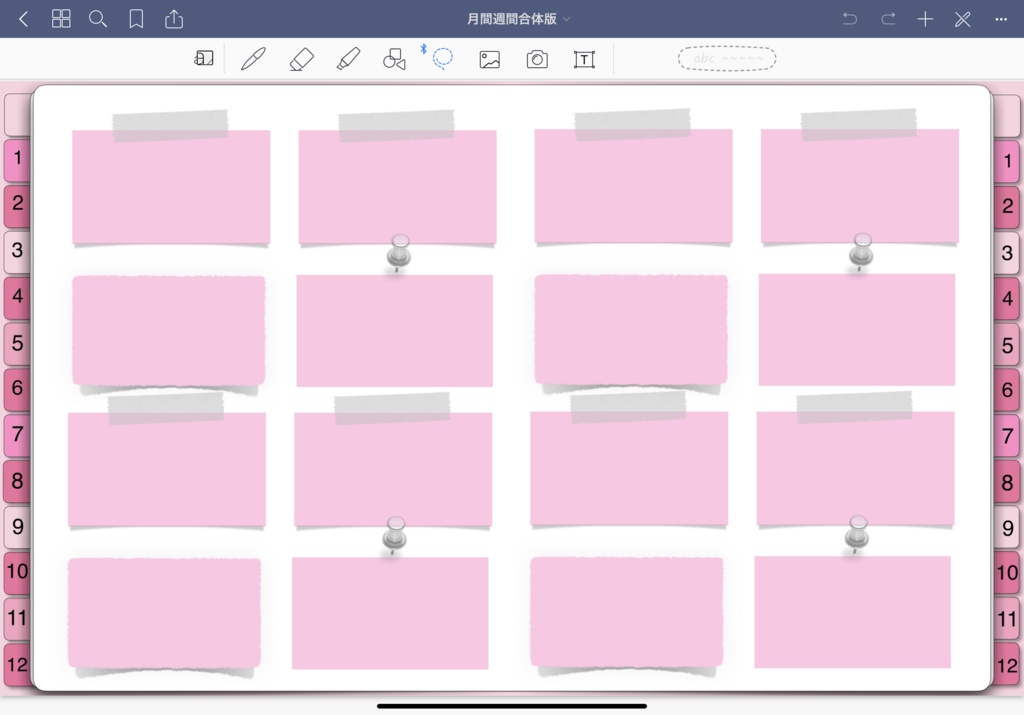Screen dimensions: 1024x715
Task: Go back with the left chevron
Action: [24, 19]
